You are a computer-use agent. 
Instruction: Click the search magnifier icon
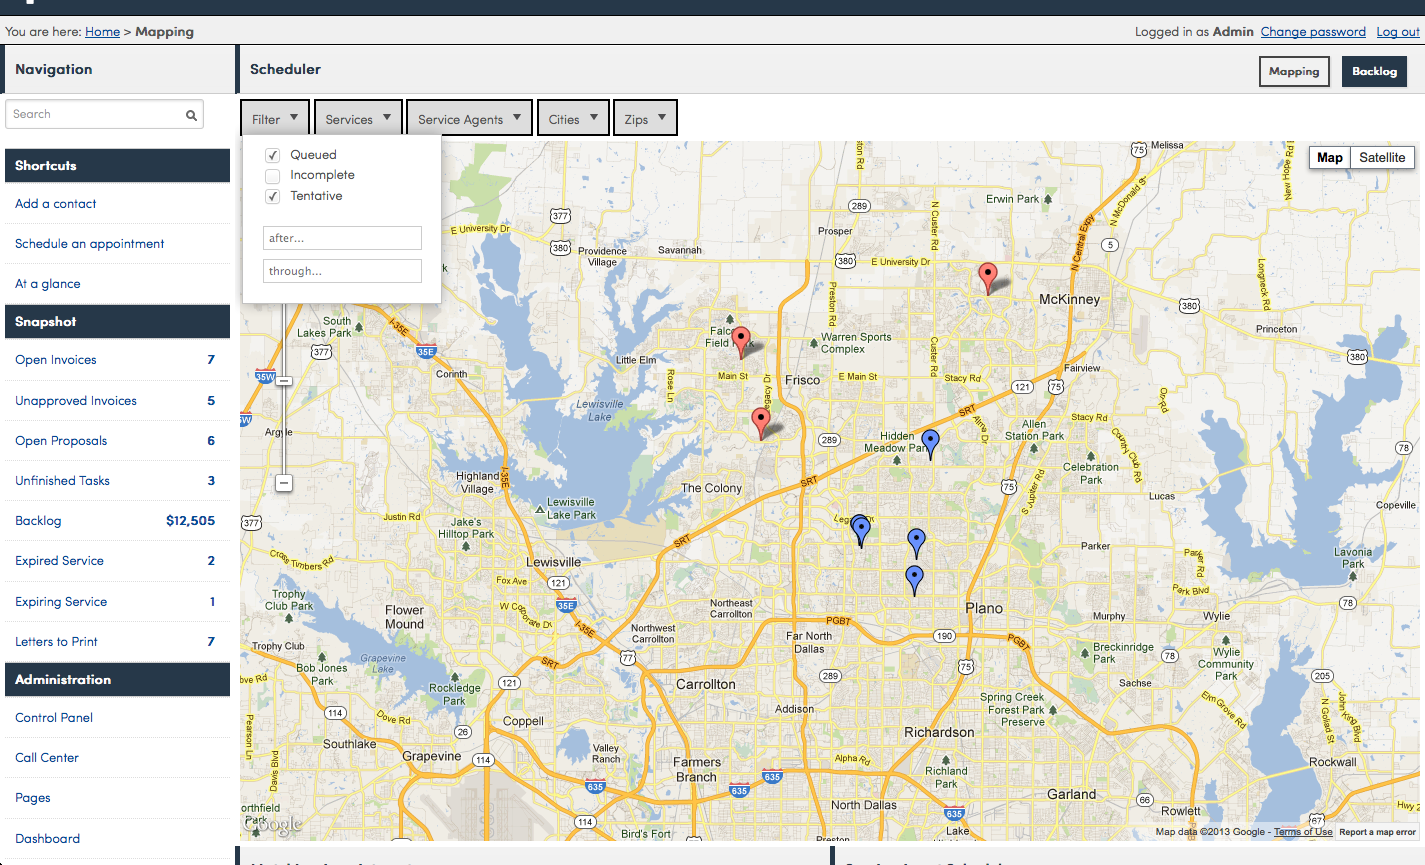click(191, 115)
